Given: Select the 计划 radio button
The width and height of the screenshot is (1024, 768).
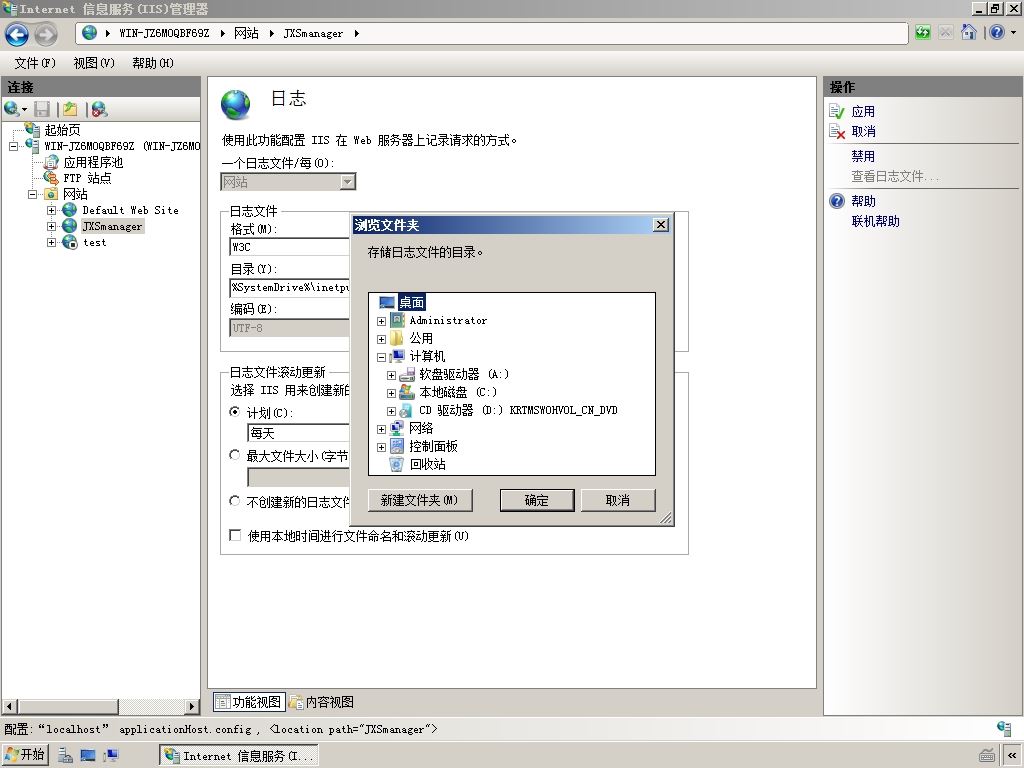Looking at the screenshot, I should [x=234, y=411].
